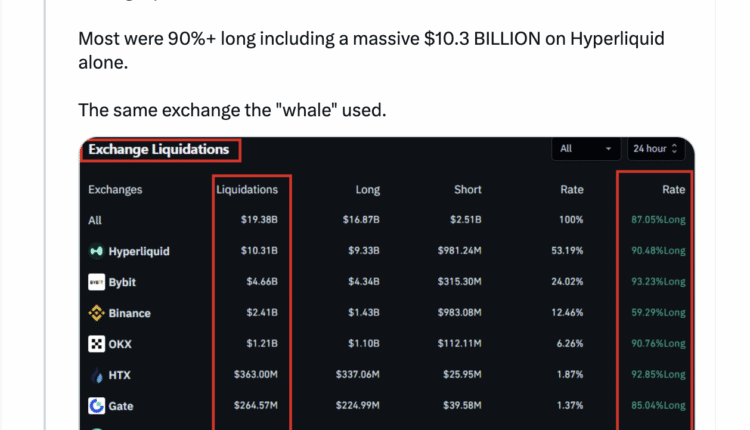Click the Bybit exchange logo icon
The height and width of the screenshot is (430, 750).
[97, 282]
